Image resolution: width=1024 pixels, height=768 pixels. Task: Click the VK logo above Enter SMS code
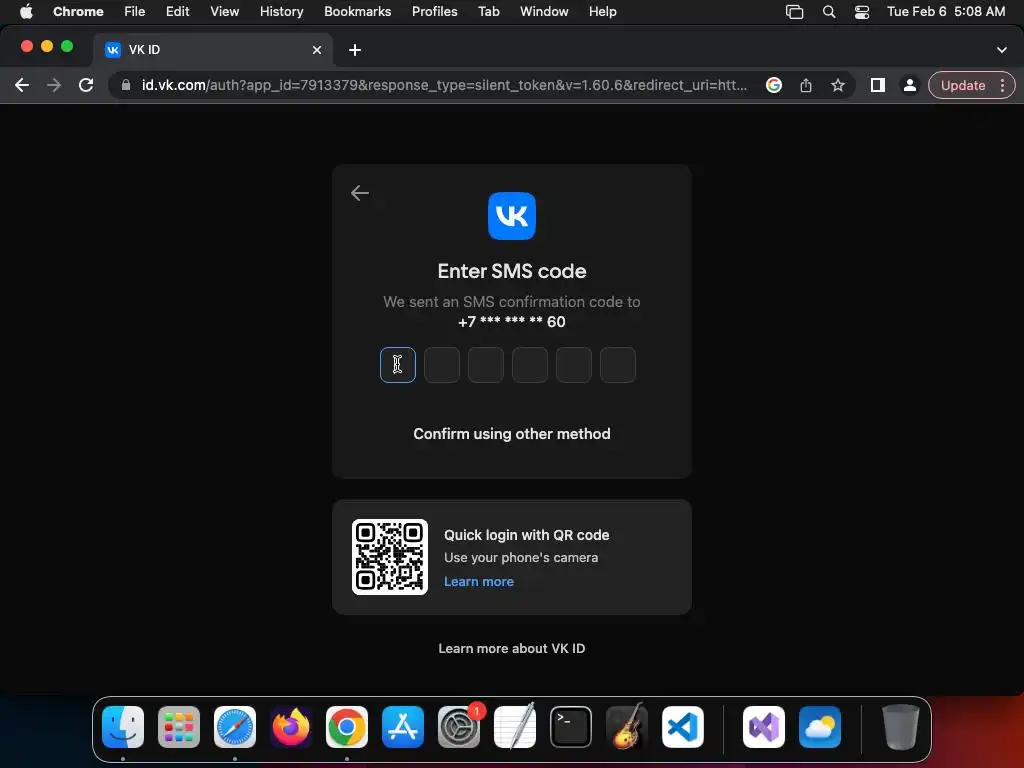(x=511, y=216)
